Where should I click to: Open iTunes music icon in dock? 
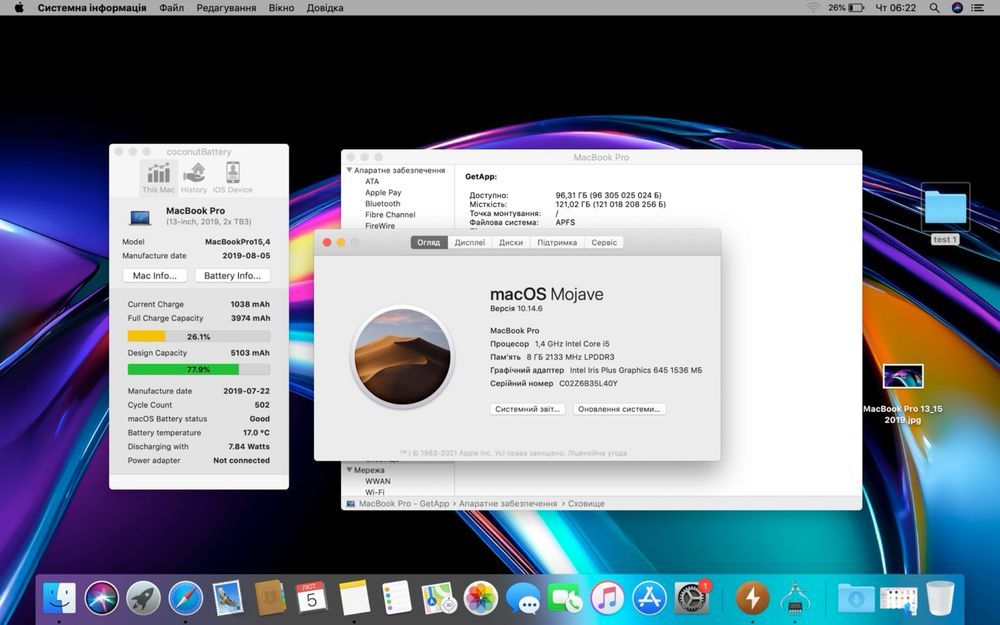[607, 599]
